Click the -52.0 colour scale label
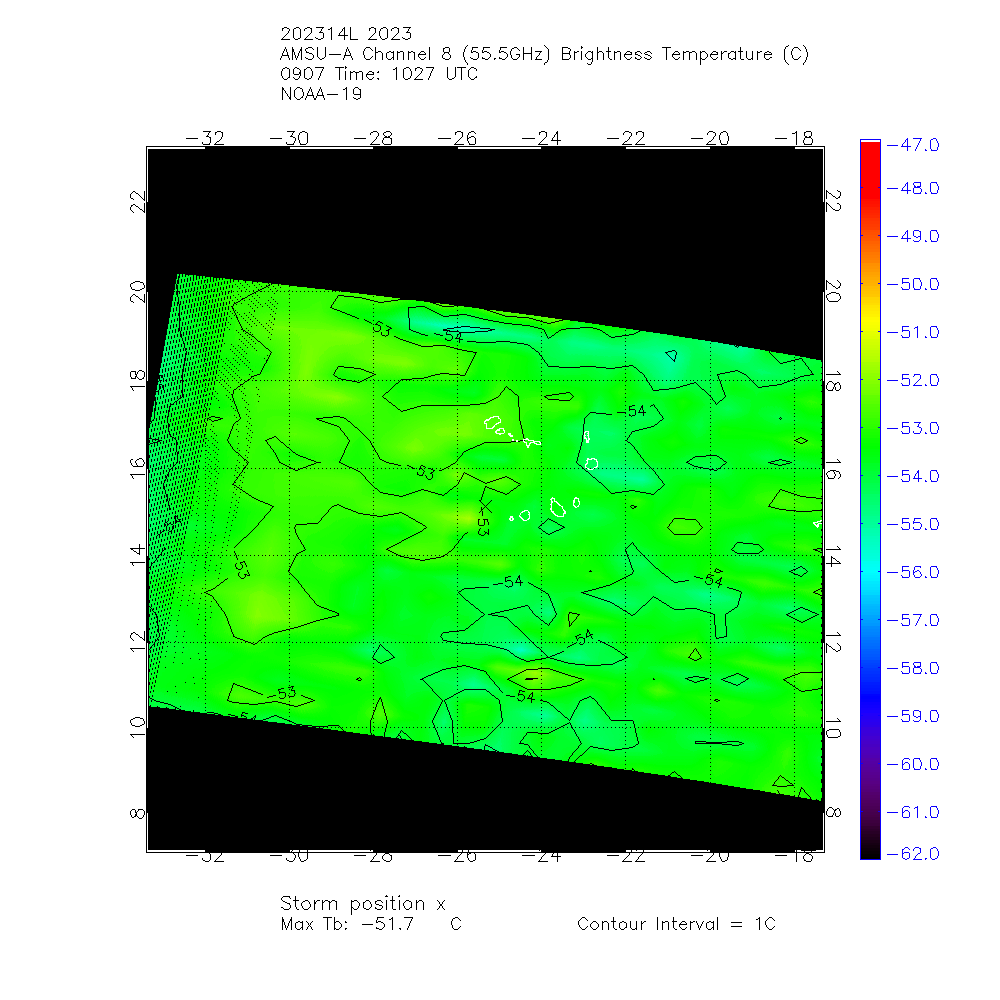This screenshot has height=1000, width=1000. tap(913, 380)
